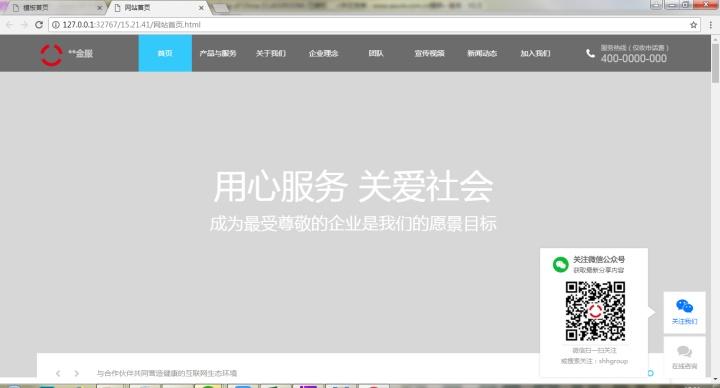Bookmark page with the star icon

click(x=693, y=25)
